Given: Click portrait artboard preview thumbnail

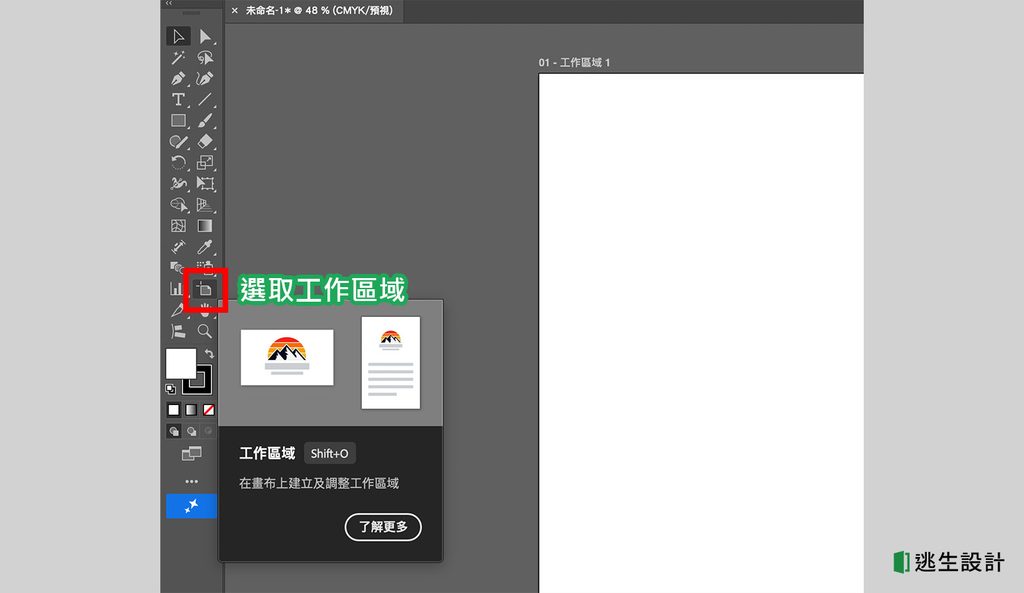Looking at the screenshot, I should click(x=391, y=362).
